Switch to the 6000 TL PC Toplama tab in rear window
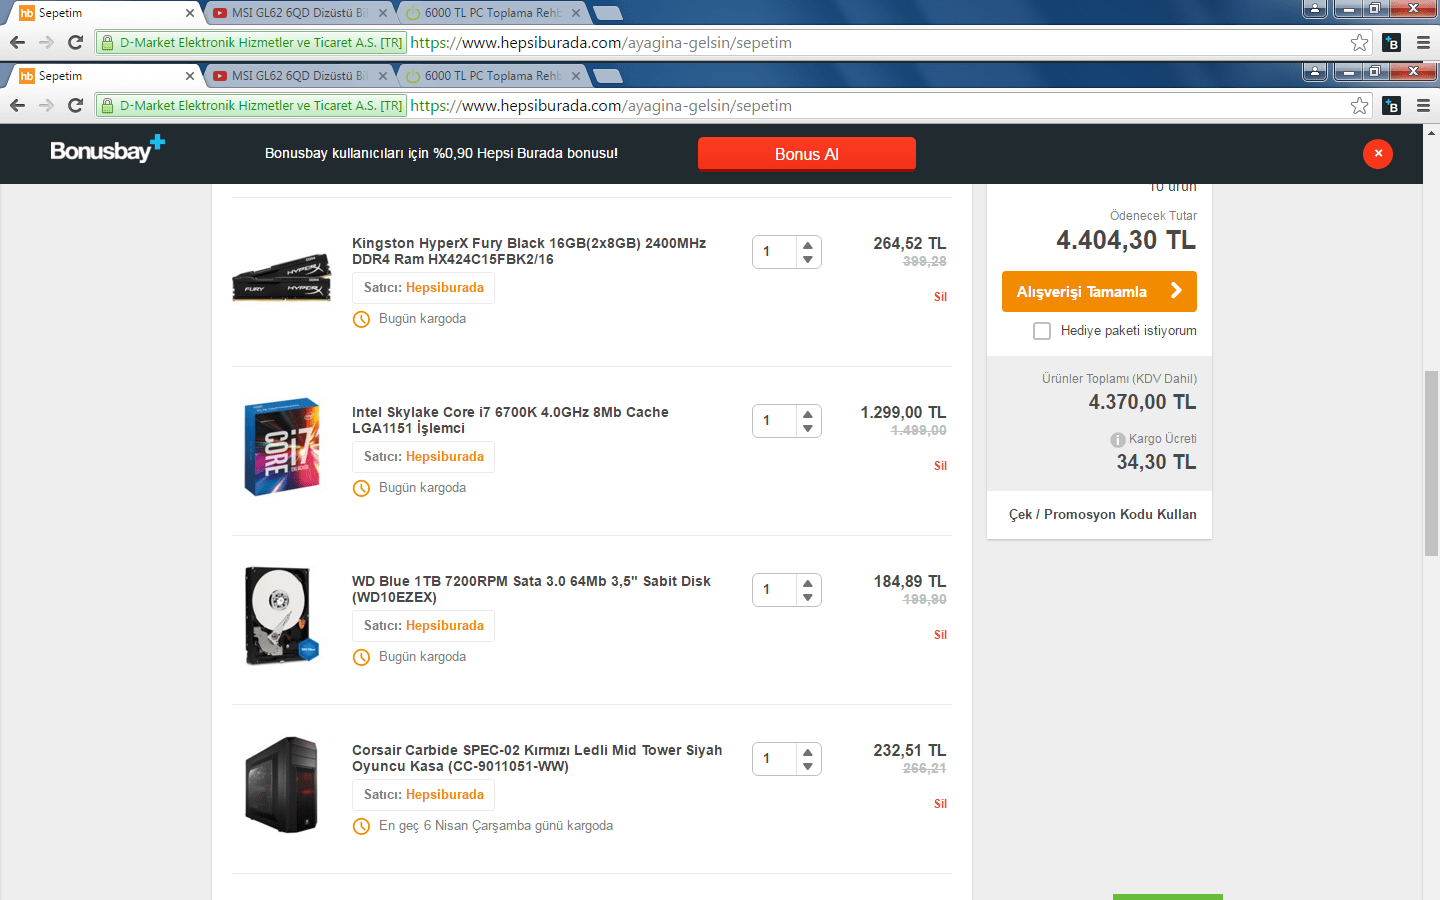The width and height of the screenshot is (1440, 900). click(x=491, y=13)
